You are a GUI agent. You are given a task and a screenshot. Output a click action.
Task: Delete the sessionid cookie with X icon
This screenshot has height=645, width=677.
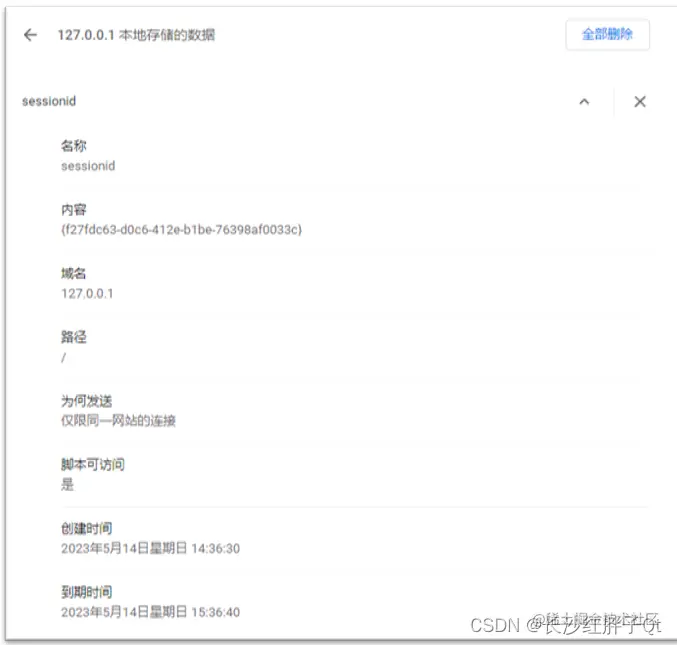point(640,102)
